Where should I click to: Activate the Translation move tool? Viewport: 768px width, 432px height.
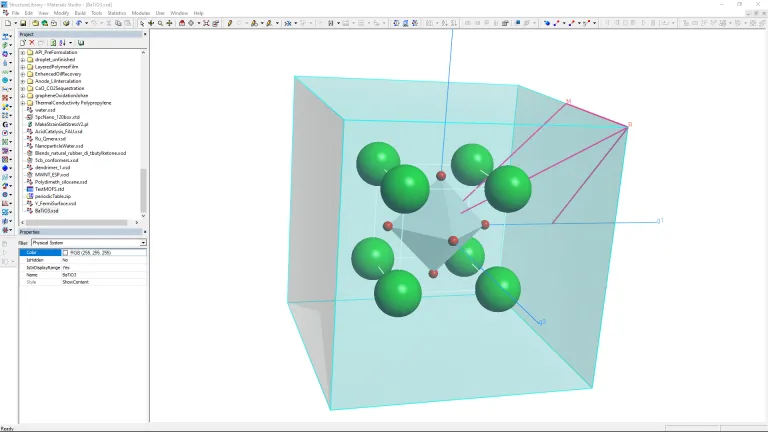(x=169, y=23)
